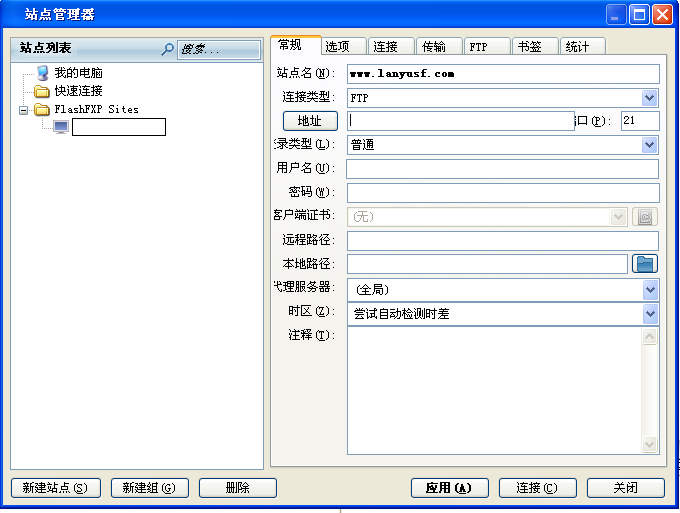Click the site name input field

pyautogui.click(x=503, y=74)
